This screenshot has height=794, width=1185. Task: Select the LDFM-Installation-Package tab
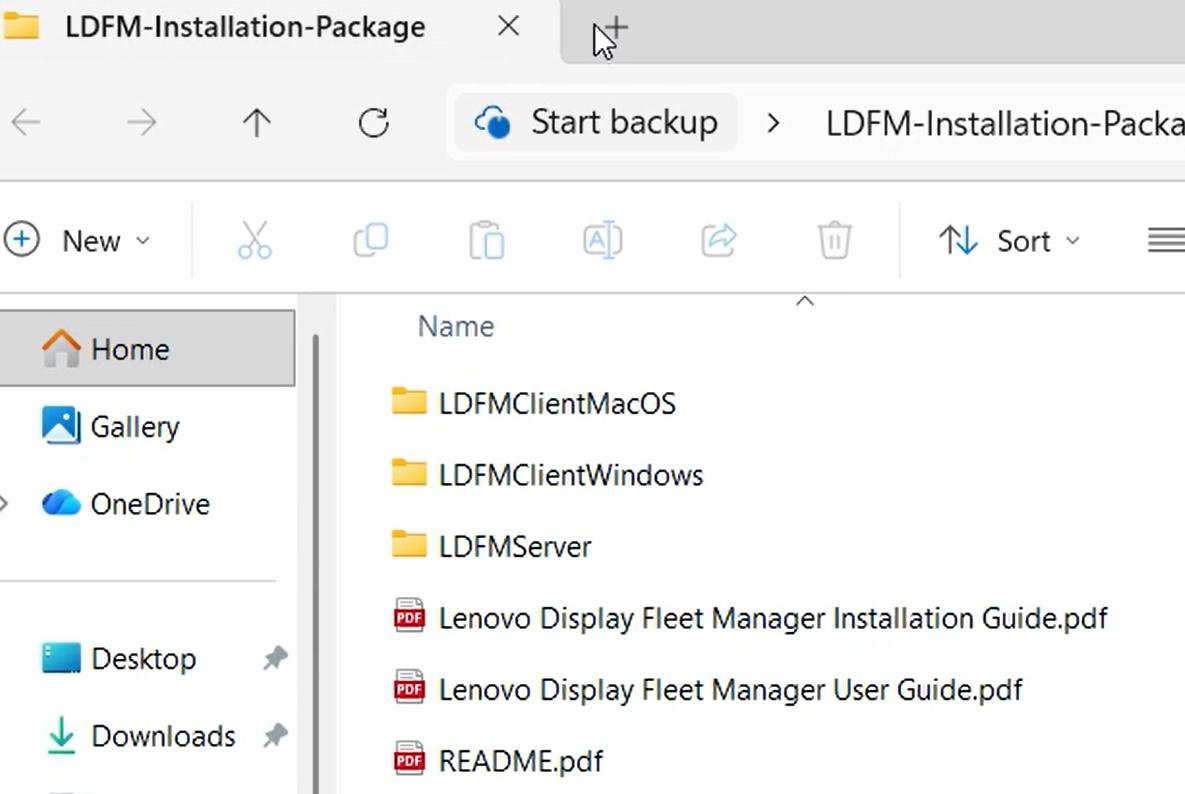tap(246, 28)
